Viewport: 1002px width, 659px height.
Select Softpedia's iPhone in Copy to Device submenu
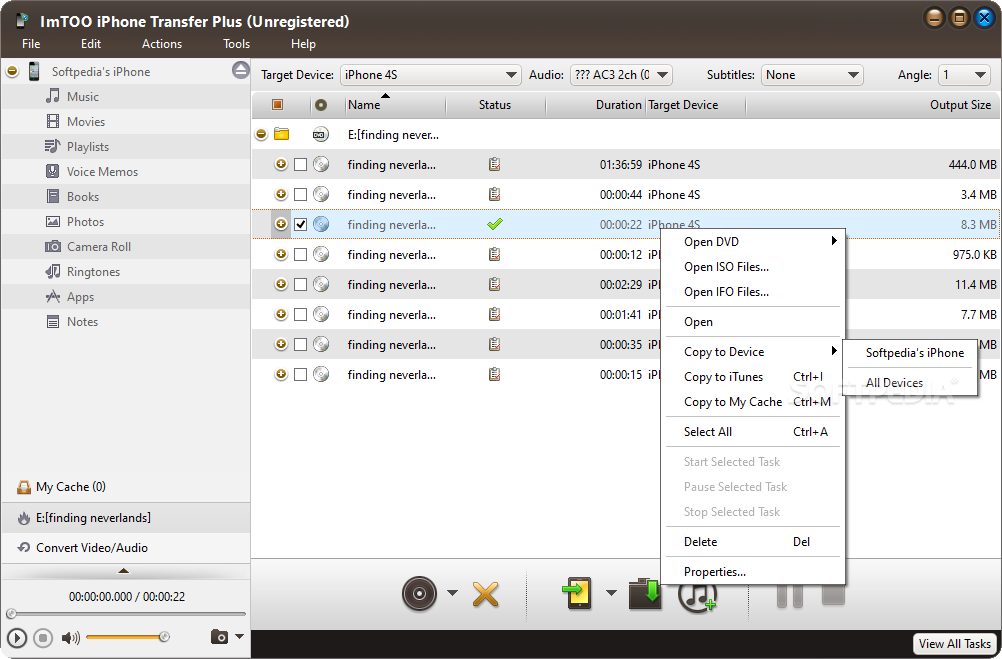click(910, 353)
